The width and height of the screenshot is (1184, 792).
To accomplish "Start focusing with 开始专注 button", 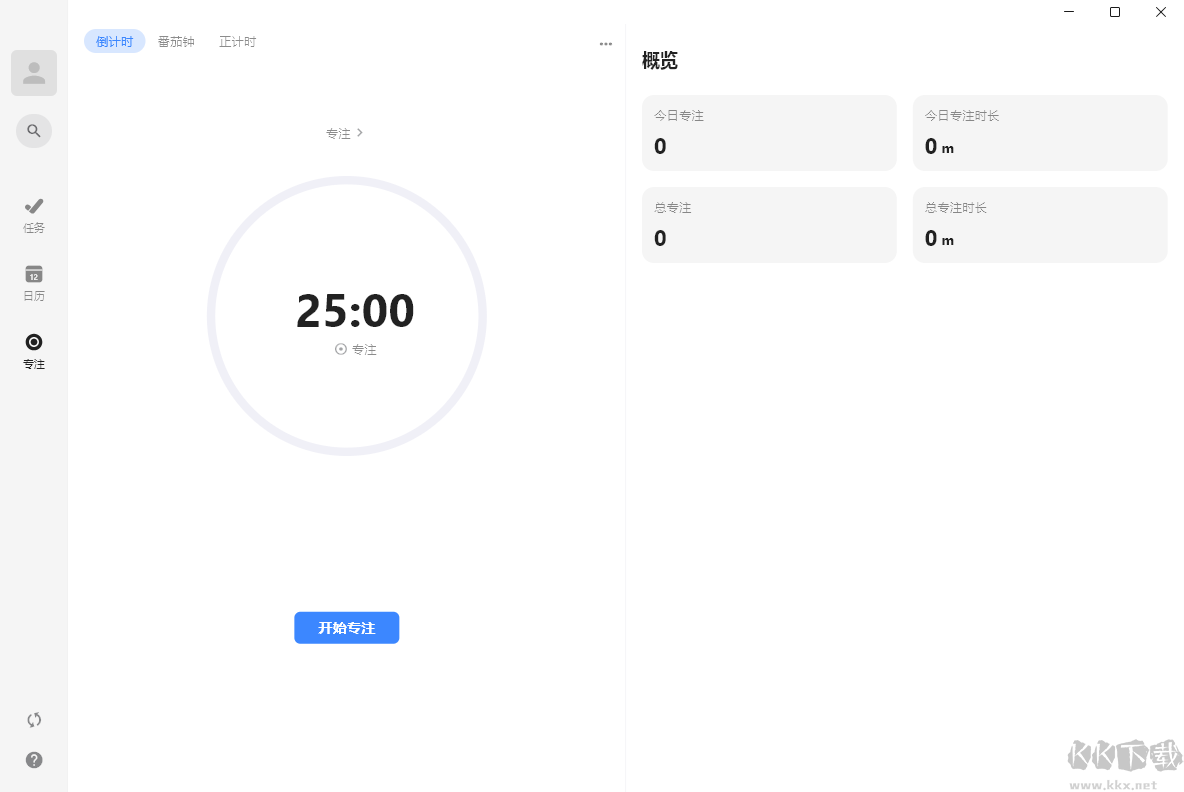I will tap(347, 627).
